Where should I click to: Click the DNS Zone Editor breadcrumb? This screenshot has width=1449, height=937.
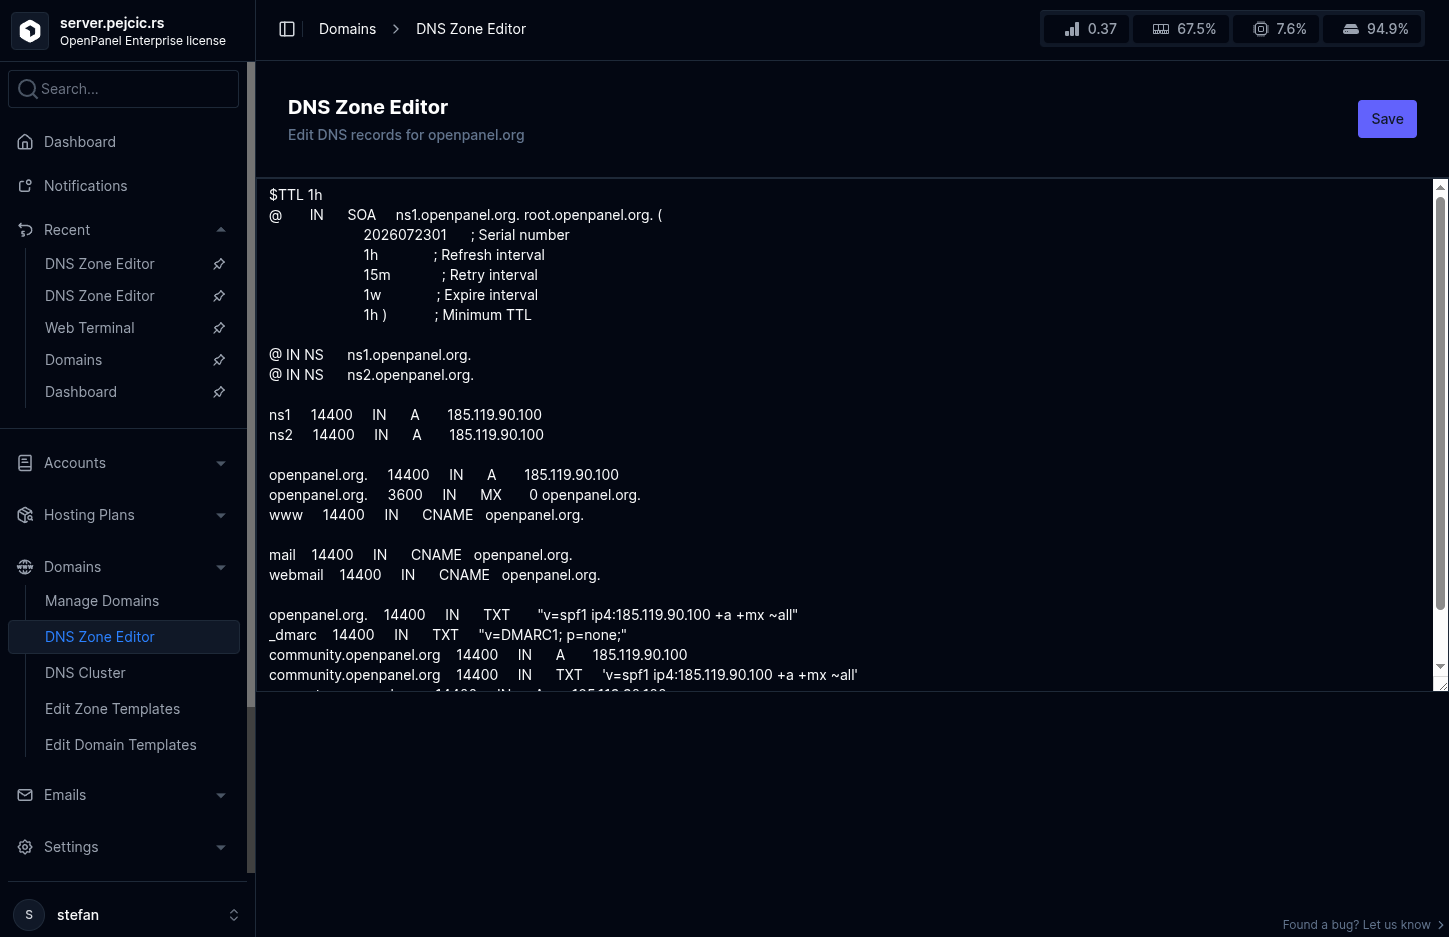coord(471,29)
